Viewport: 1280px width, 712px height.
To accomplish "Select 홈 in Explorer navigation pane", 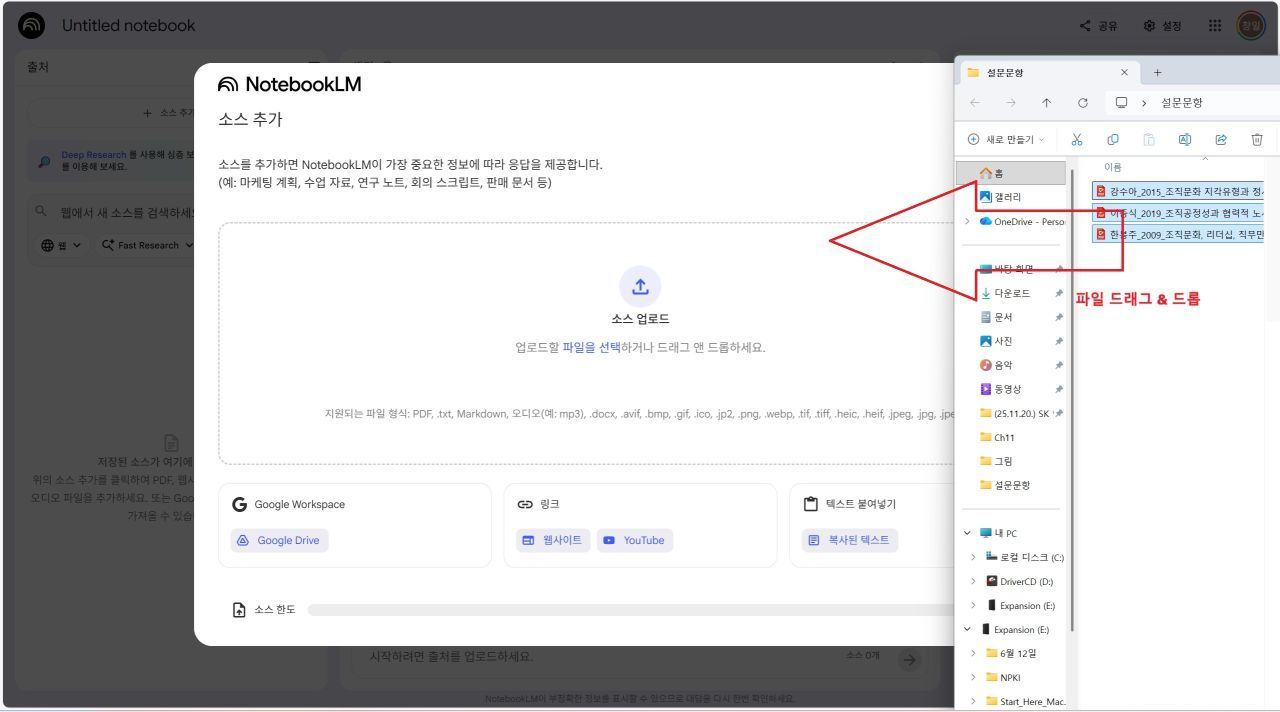I will [x=1013, y=173].
